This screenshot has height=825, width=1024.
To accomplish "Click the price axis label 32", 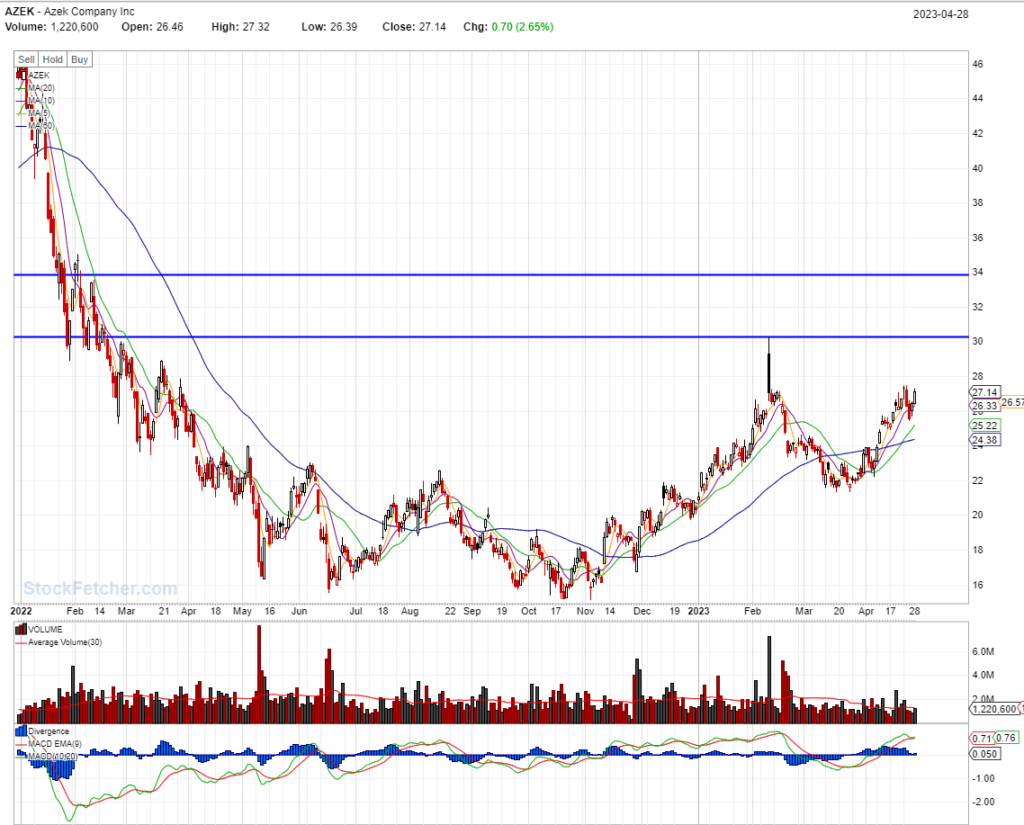I will (978, 307).
